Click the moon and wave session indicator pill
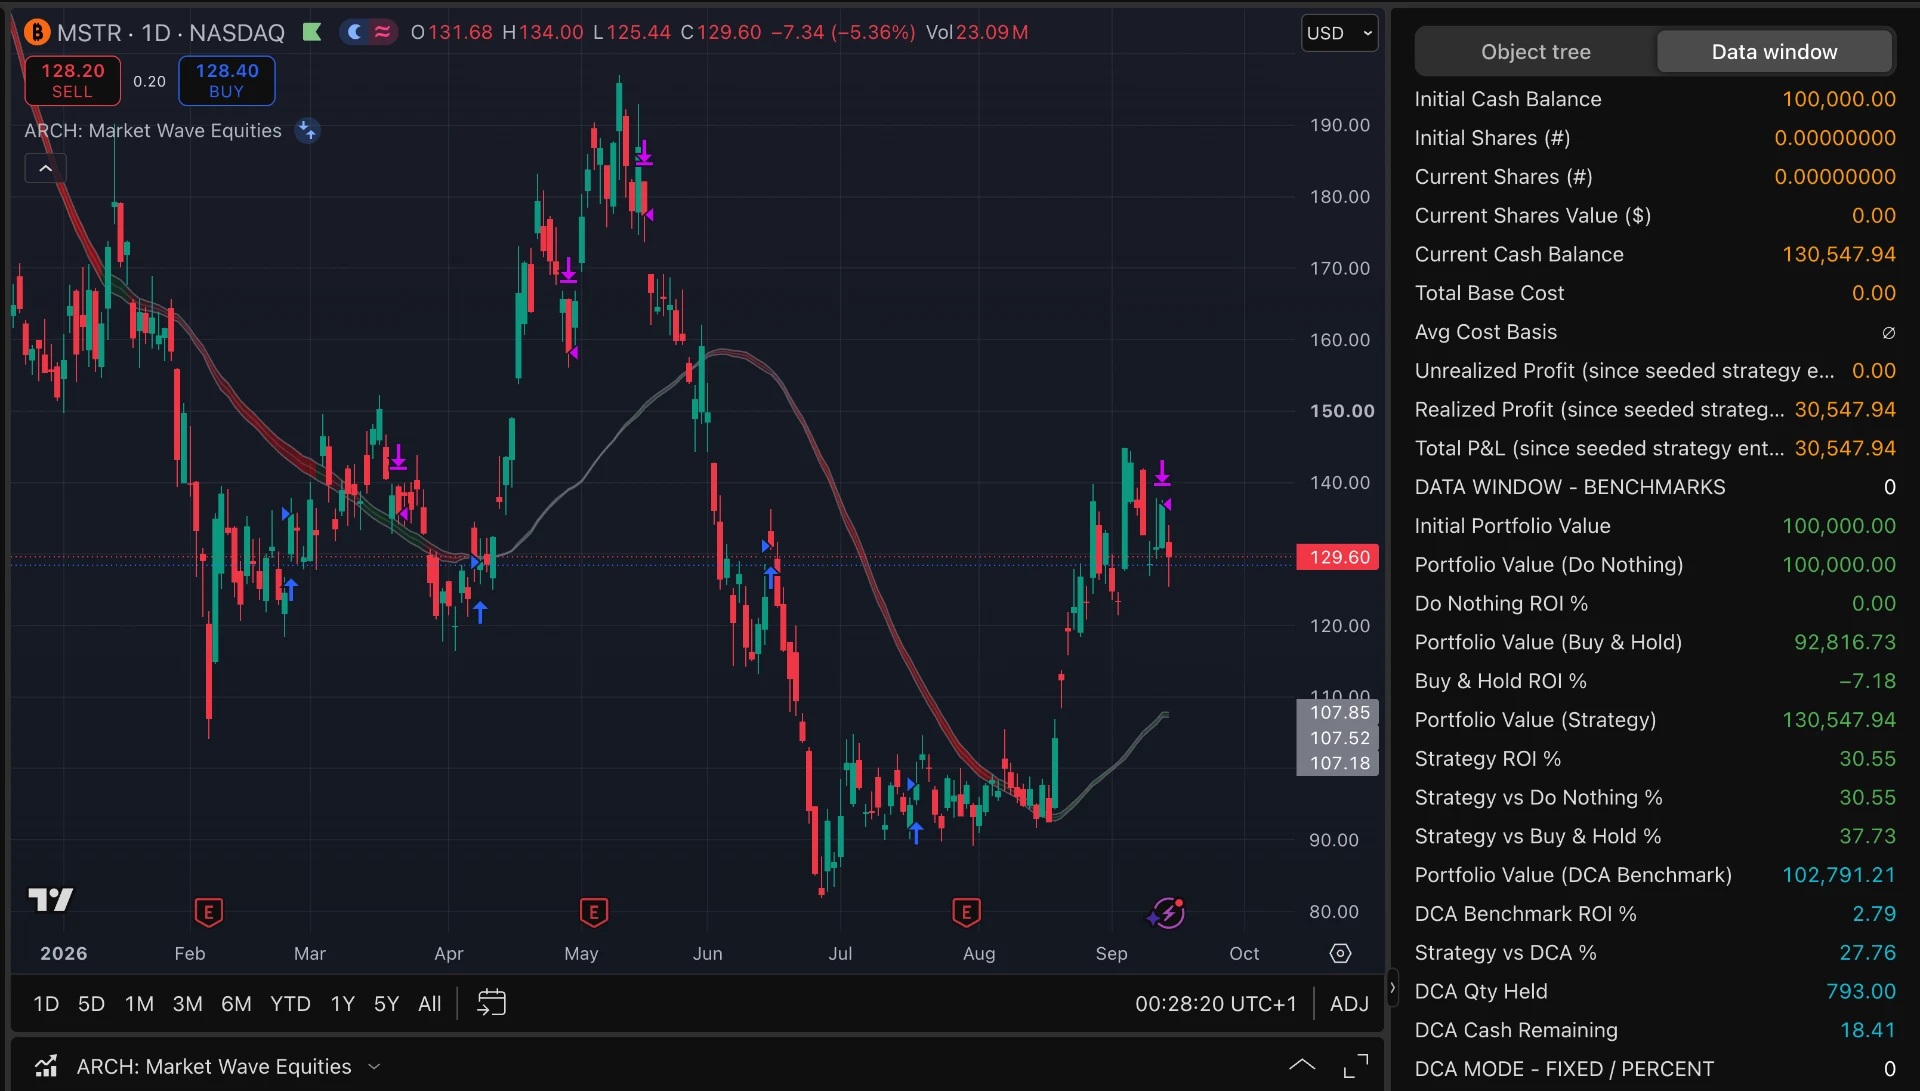 [x=368, y=32]
